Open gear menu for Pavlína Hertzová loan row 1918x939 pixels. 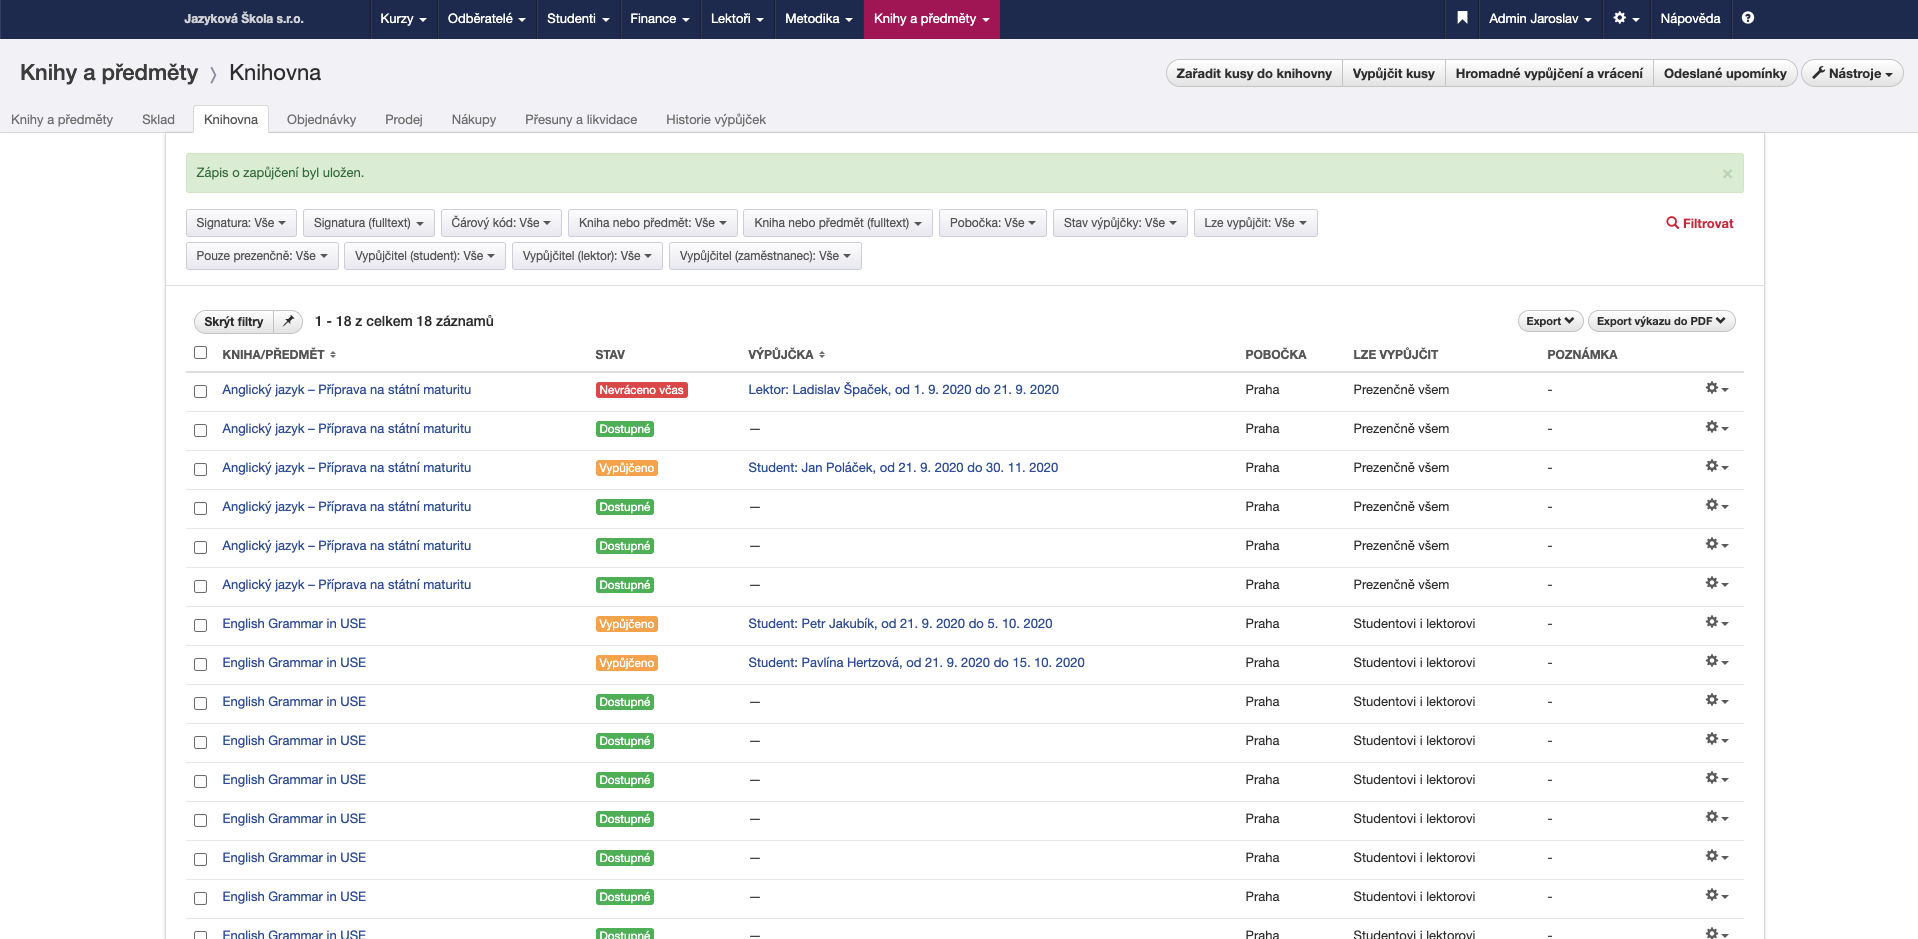coord(1717,661)
